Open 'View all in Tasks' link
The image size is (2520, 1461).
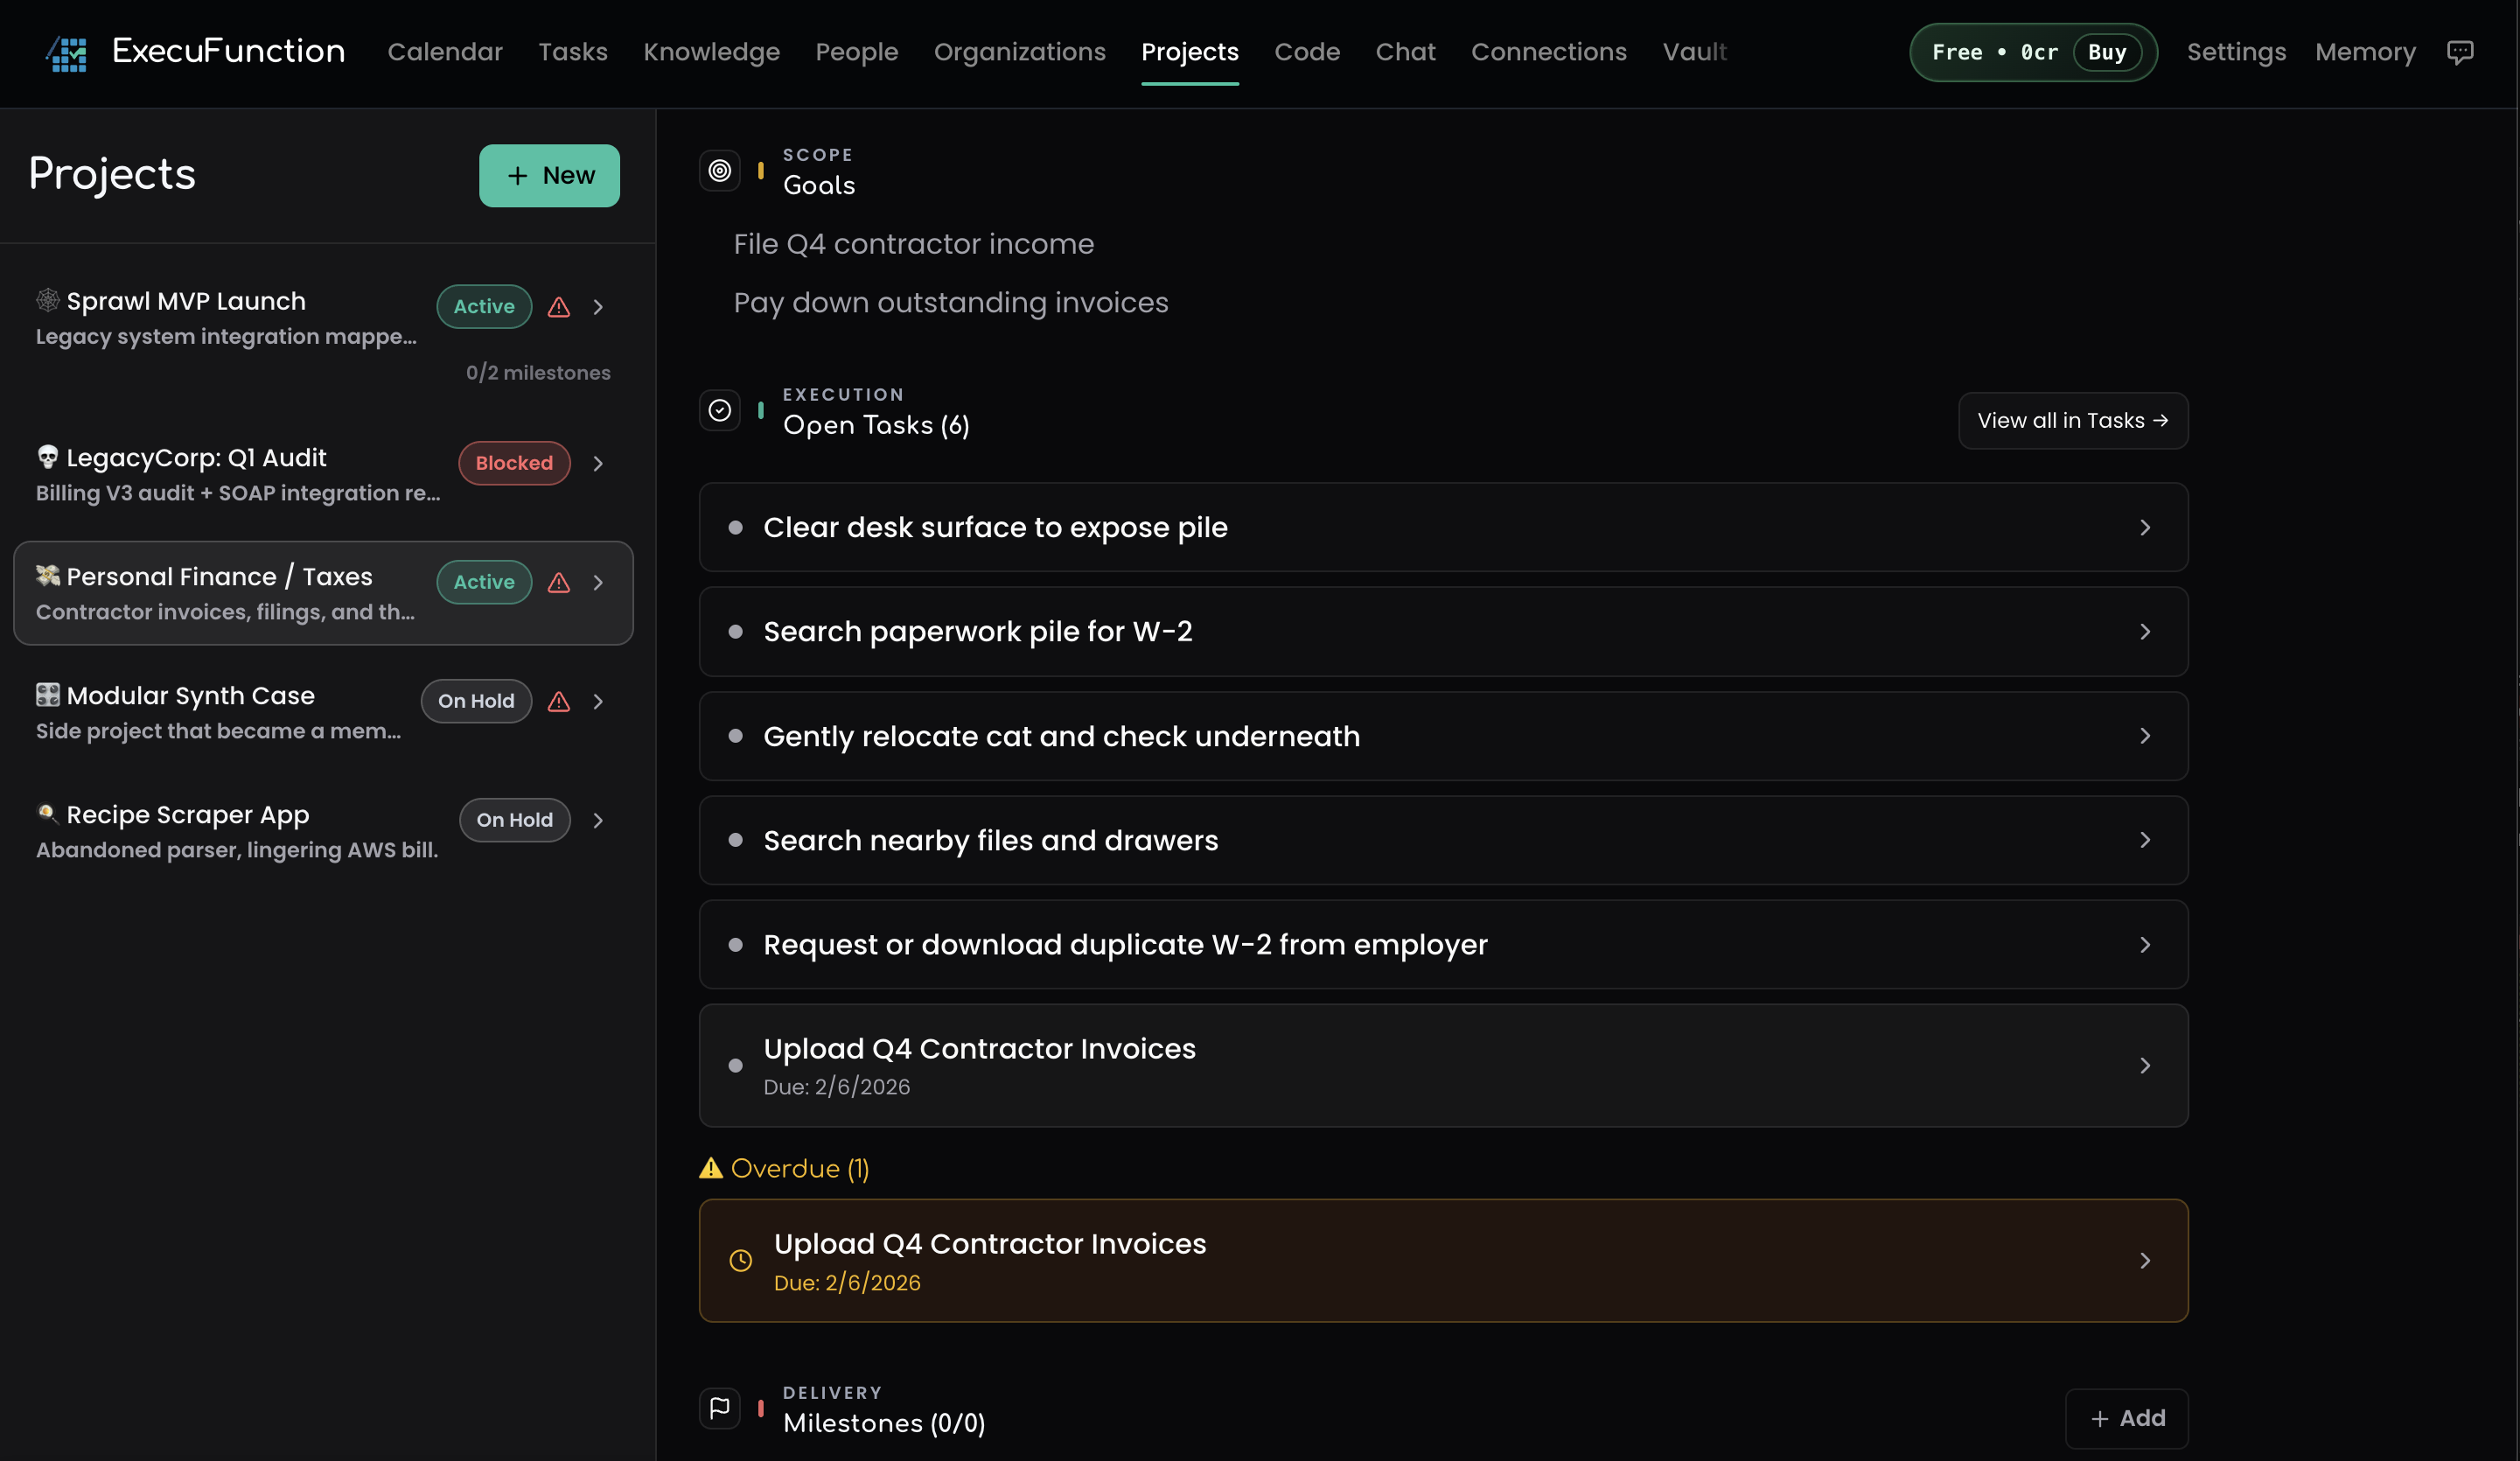click(x=2072, y=420)
